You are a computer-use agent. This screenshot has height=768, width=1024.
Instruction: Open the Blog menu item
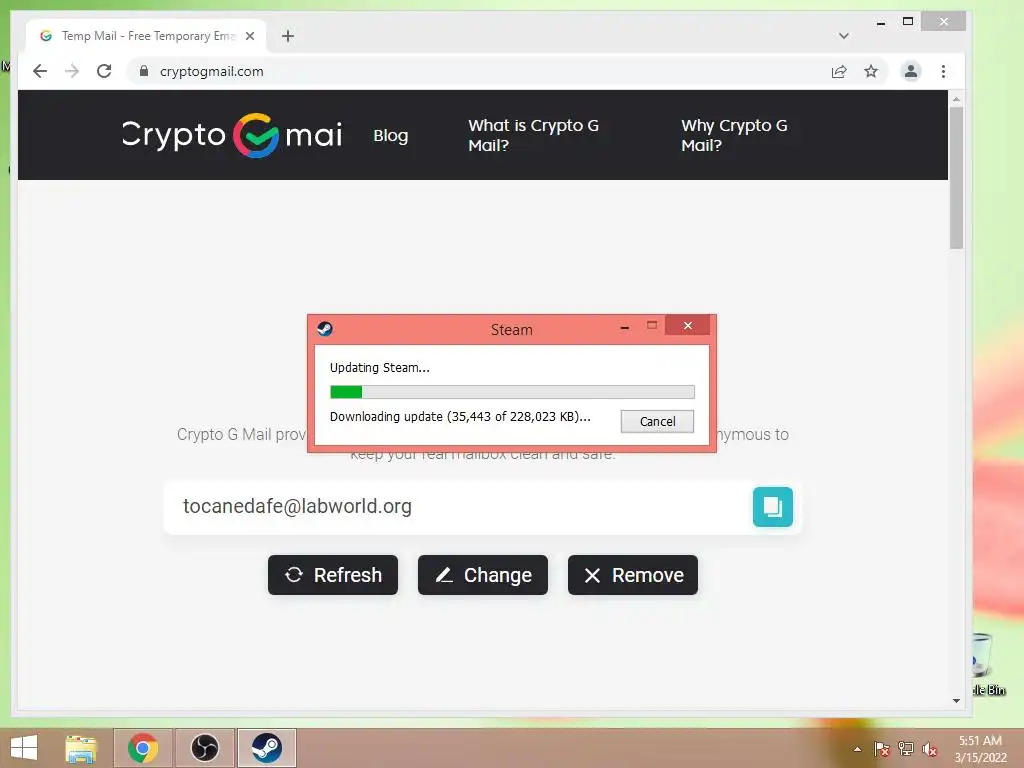[391, 135]
